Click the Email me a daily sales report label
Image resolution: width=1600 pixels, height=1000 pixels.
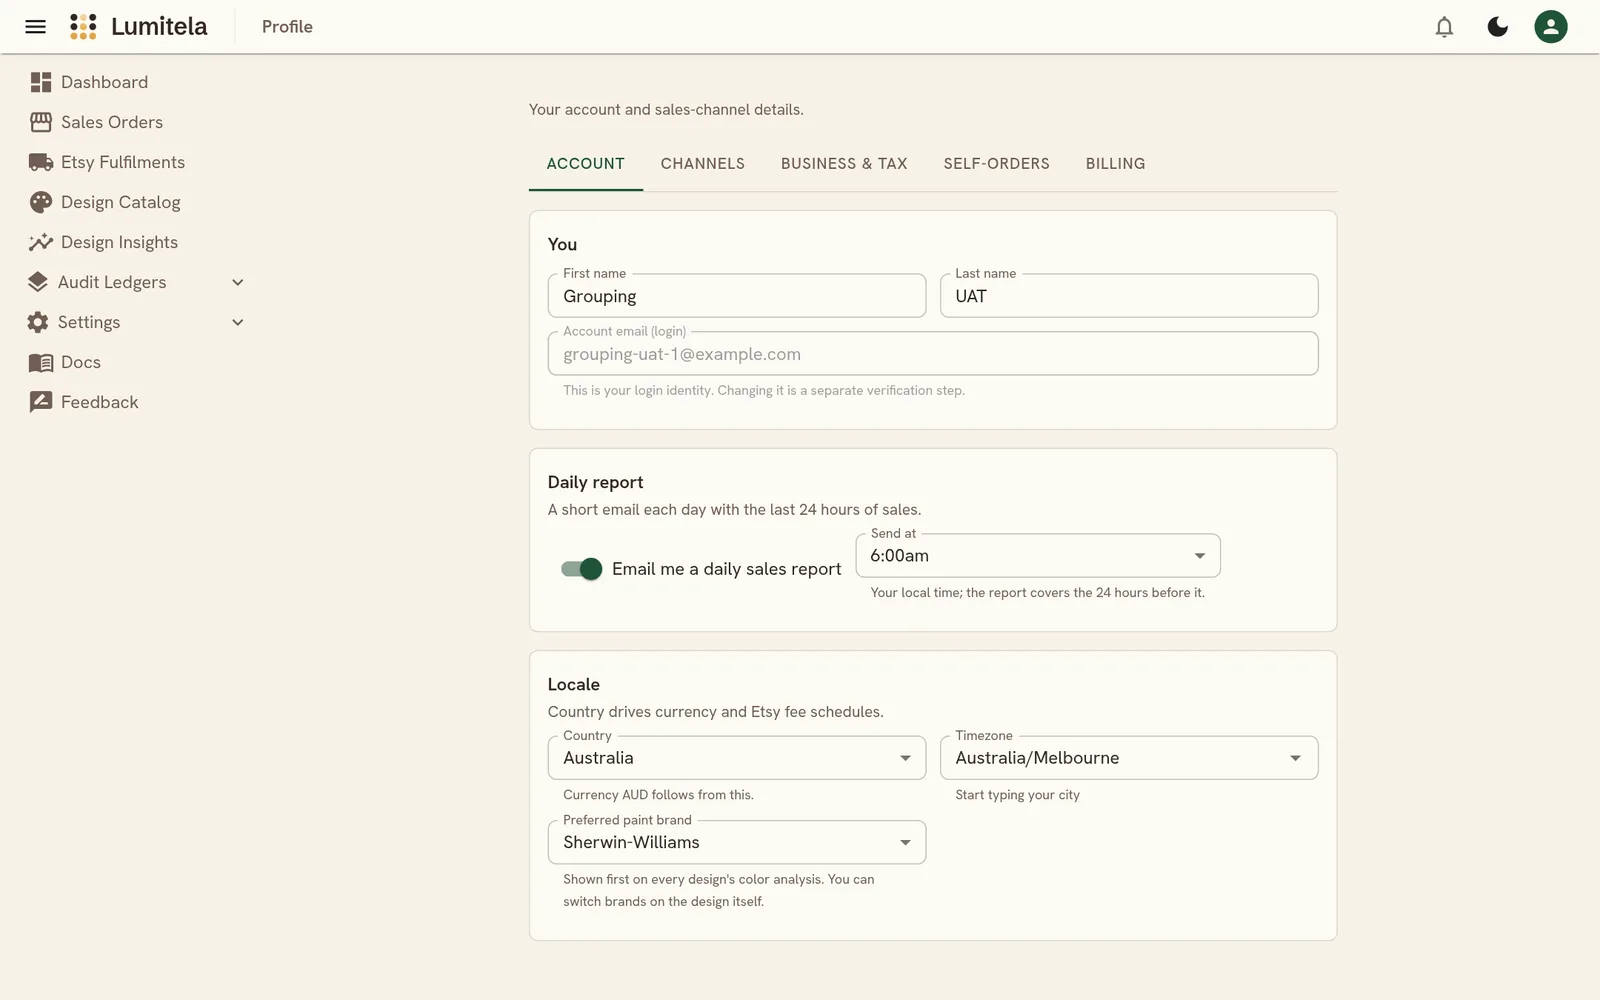click(727, 569)
